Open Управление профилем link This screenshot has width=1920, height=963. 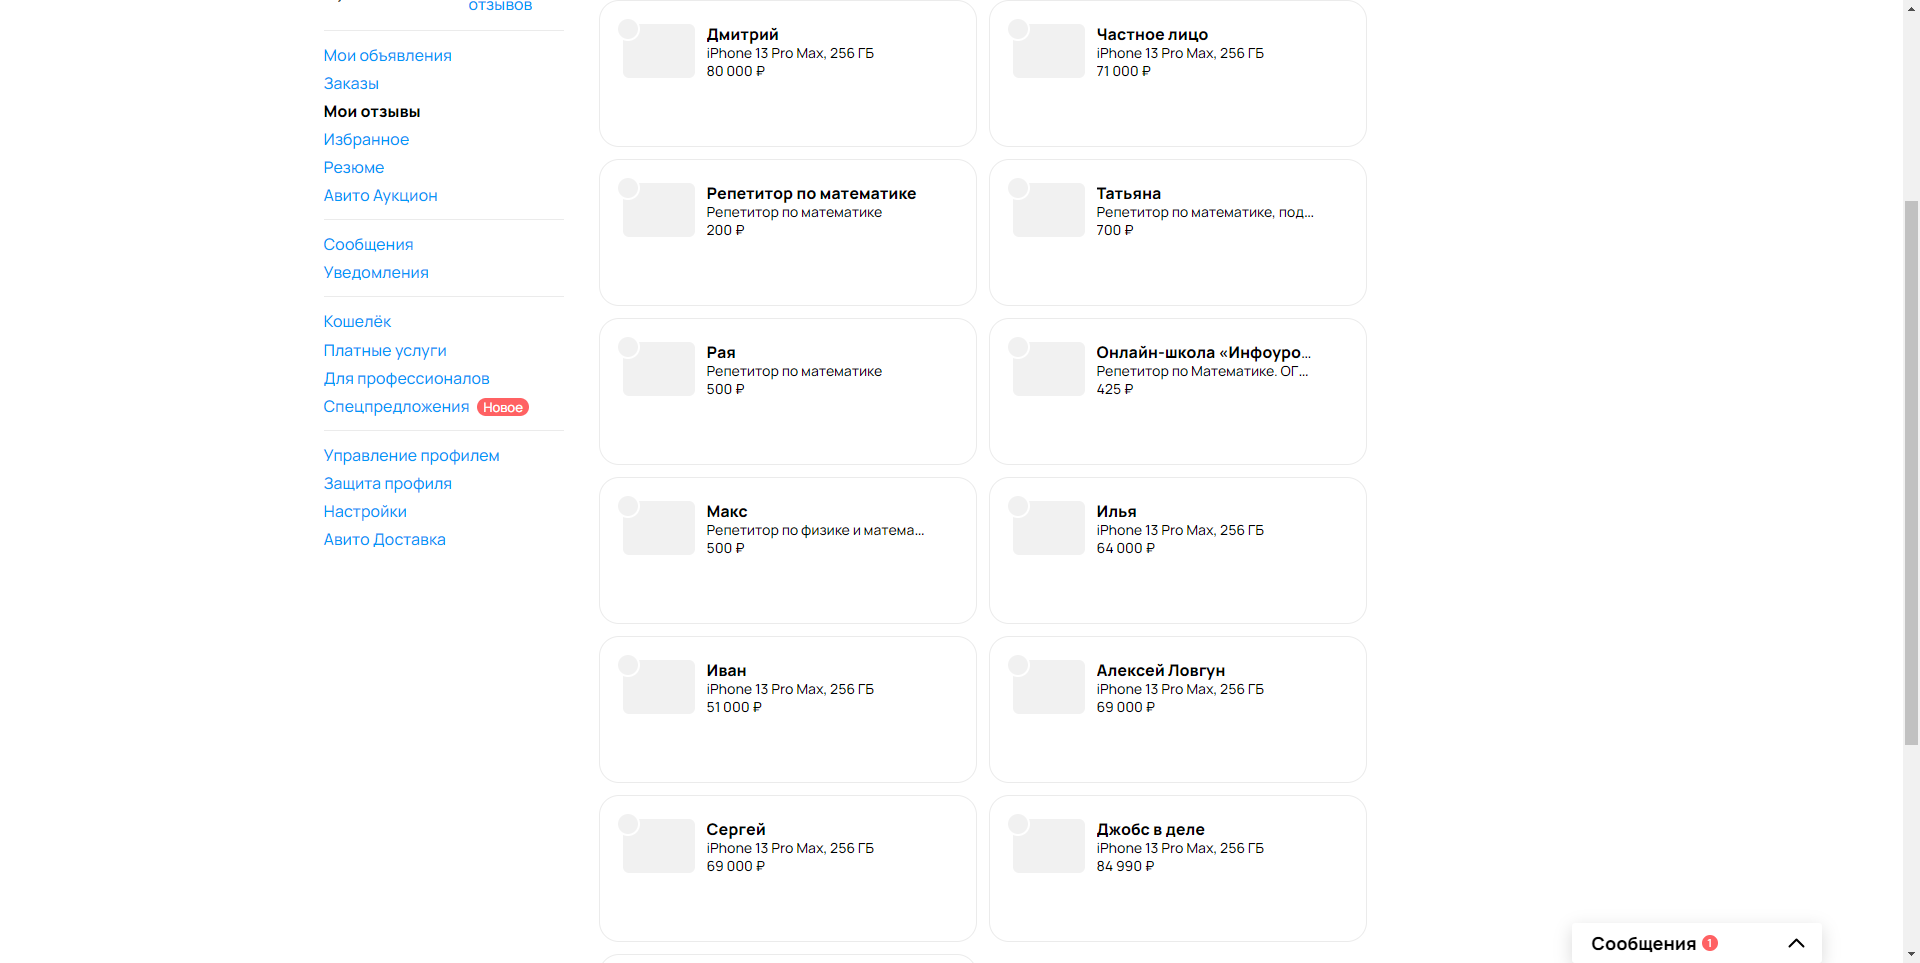pyautogui.click(x=411, y=455)
